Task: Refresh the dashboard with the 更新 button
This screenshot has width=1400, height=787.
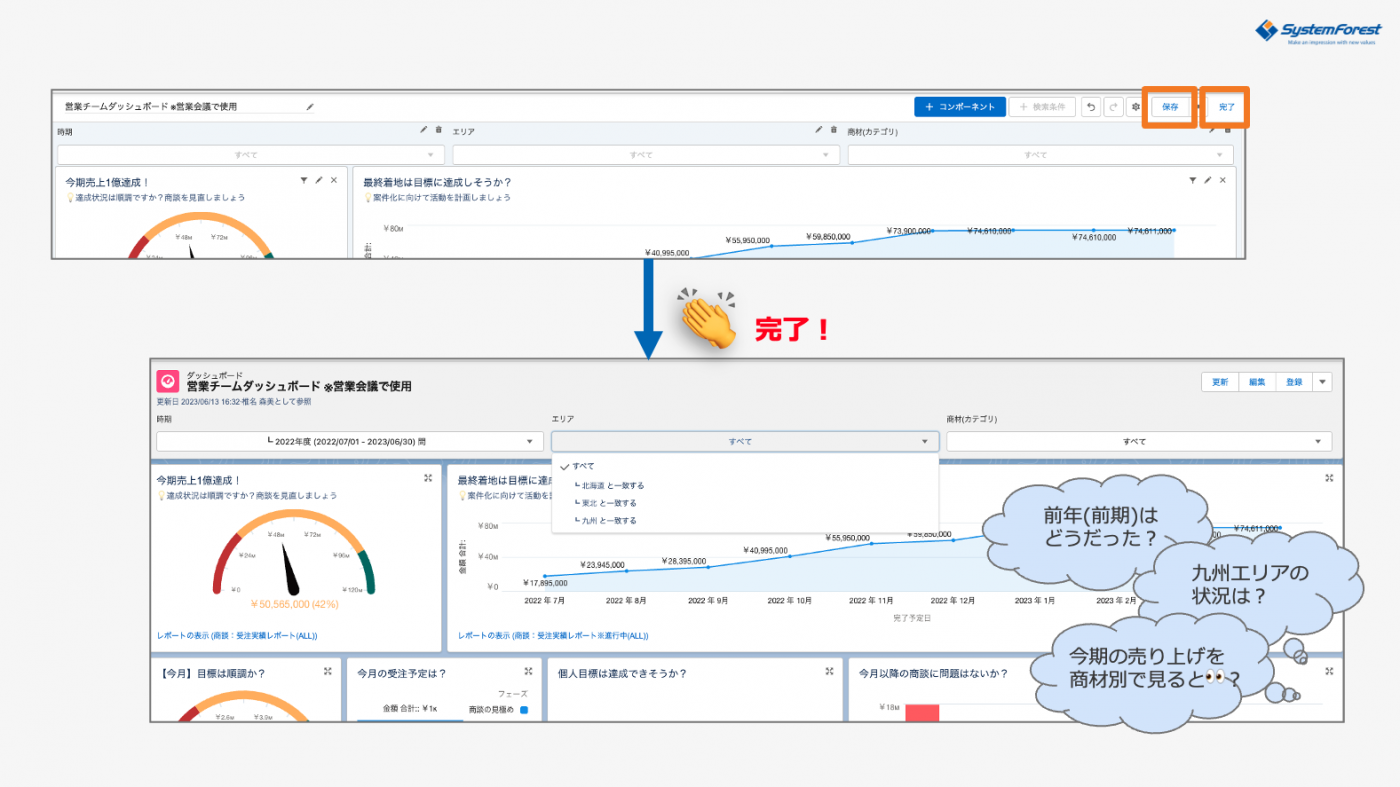Action: coord(1220,382)
